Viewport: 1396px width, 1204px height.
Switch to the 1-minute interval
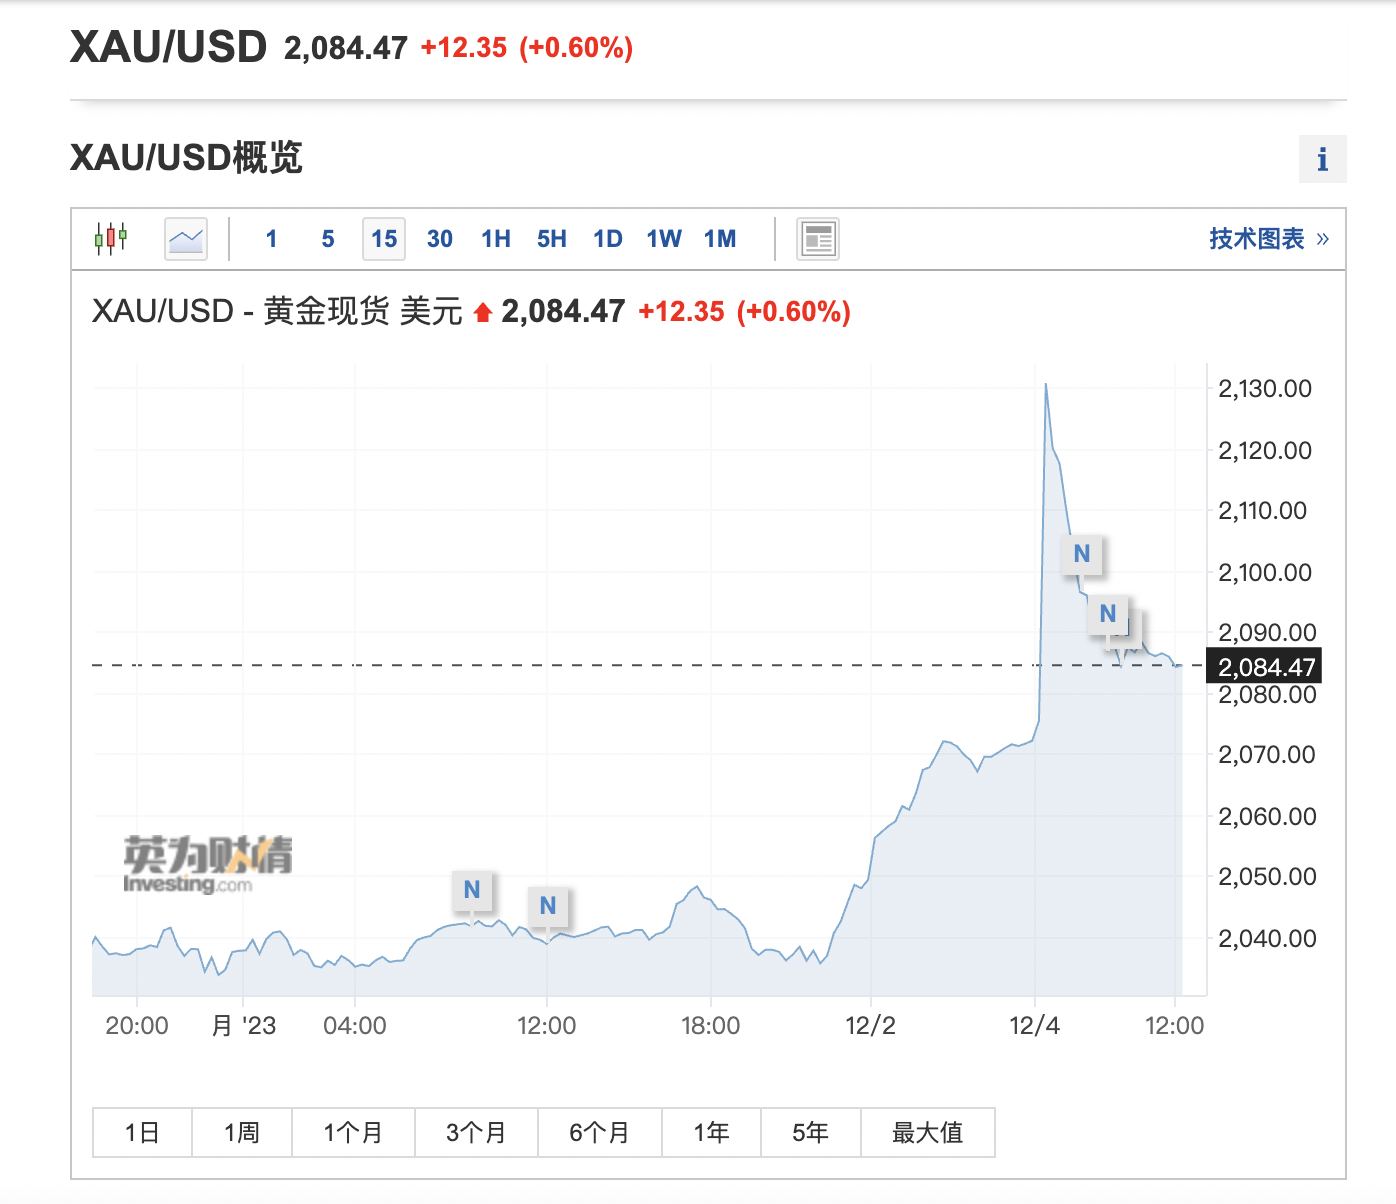tap(271, 239)
